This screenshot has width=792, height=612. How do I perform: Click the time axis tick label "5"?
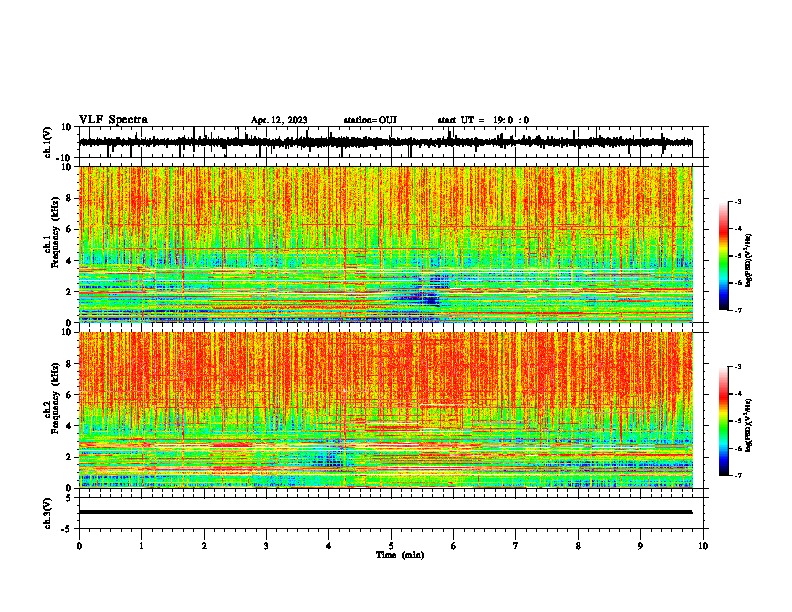(391, 546)
